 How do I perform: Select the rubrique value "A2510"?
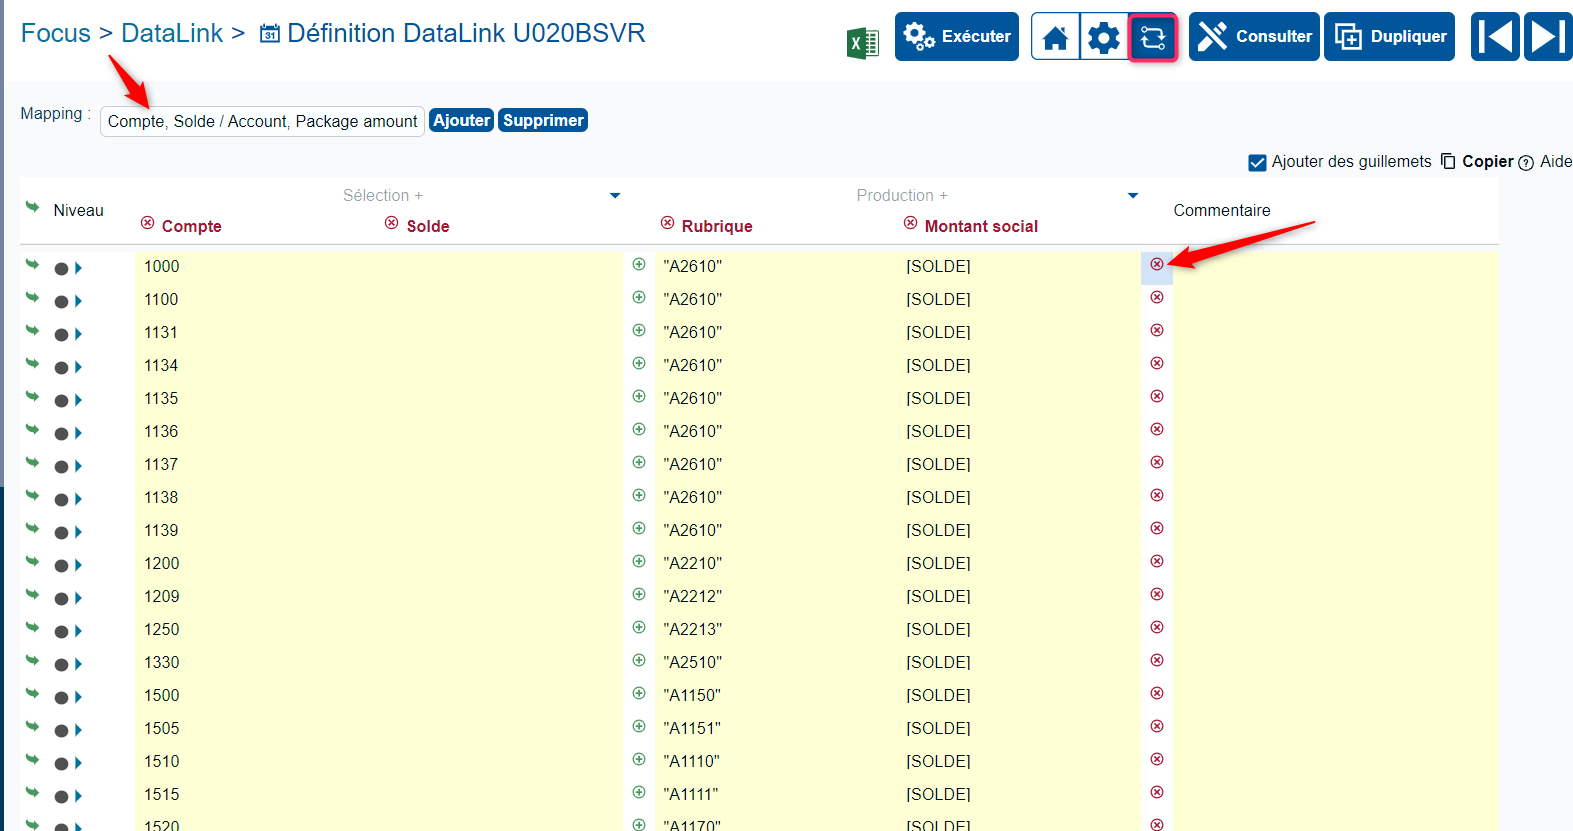[692, 662]
